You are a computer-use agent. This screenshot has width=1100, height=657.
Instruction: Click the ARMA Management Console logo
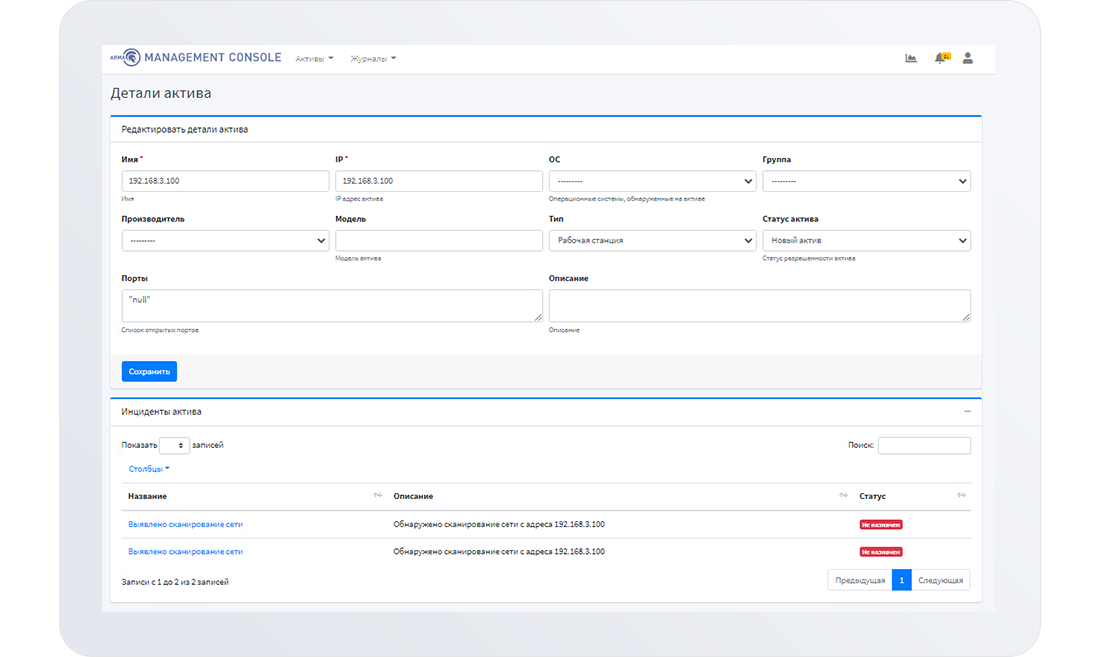click(195, 57)
